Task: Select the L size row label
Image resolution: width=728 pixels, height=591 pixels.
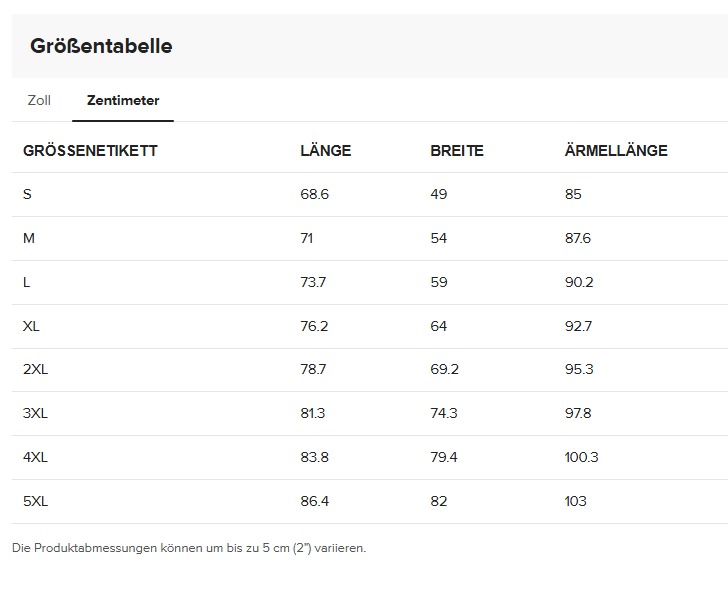Action: (27, 282)
